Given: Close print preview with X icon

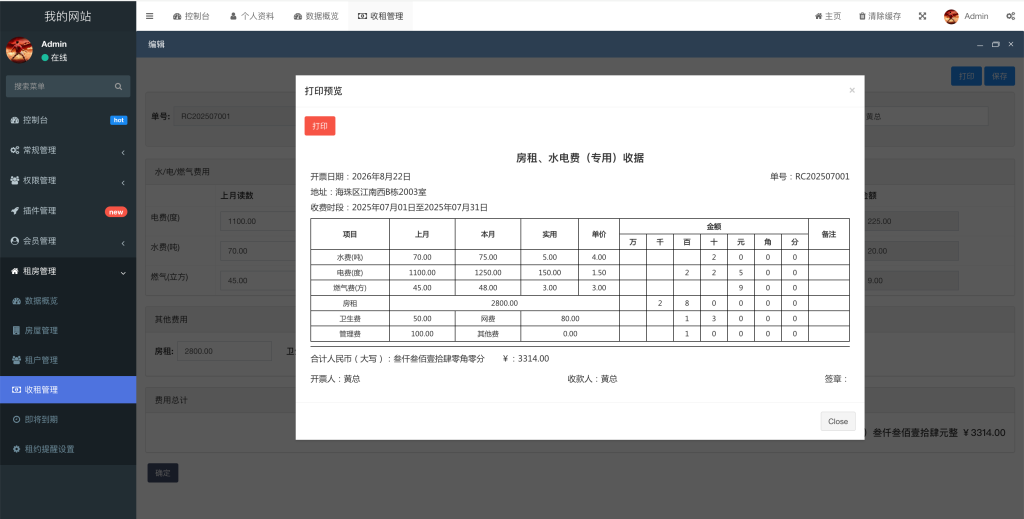Looking at the screenshot, I should pyautogui.click(x=852, y=90).
